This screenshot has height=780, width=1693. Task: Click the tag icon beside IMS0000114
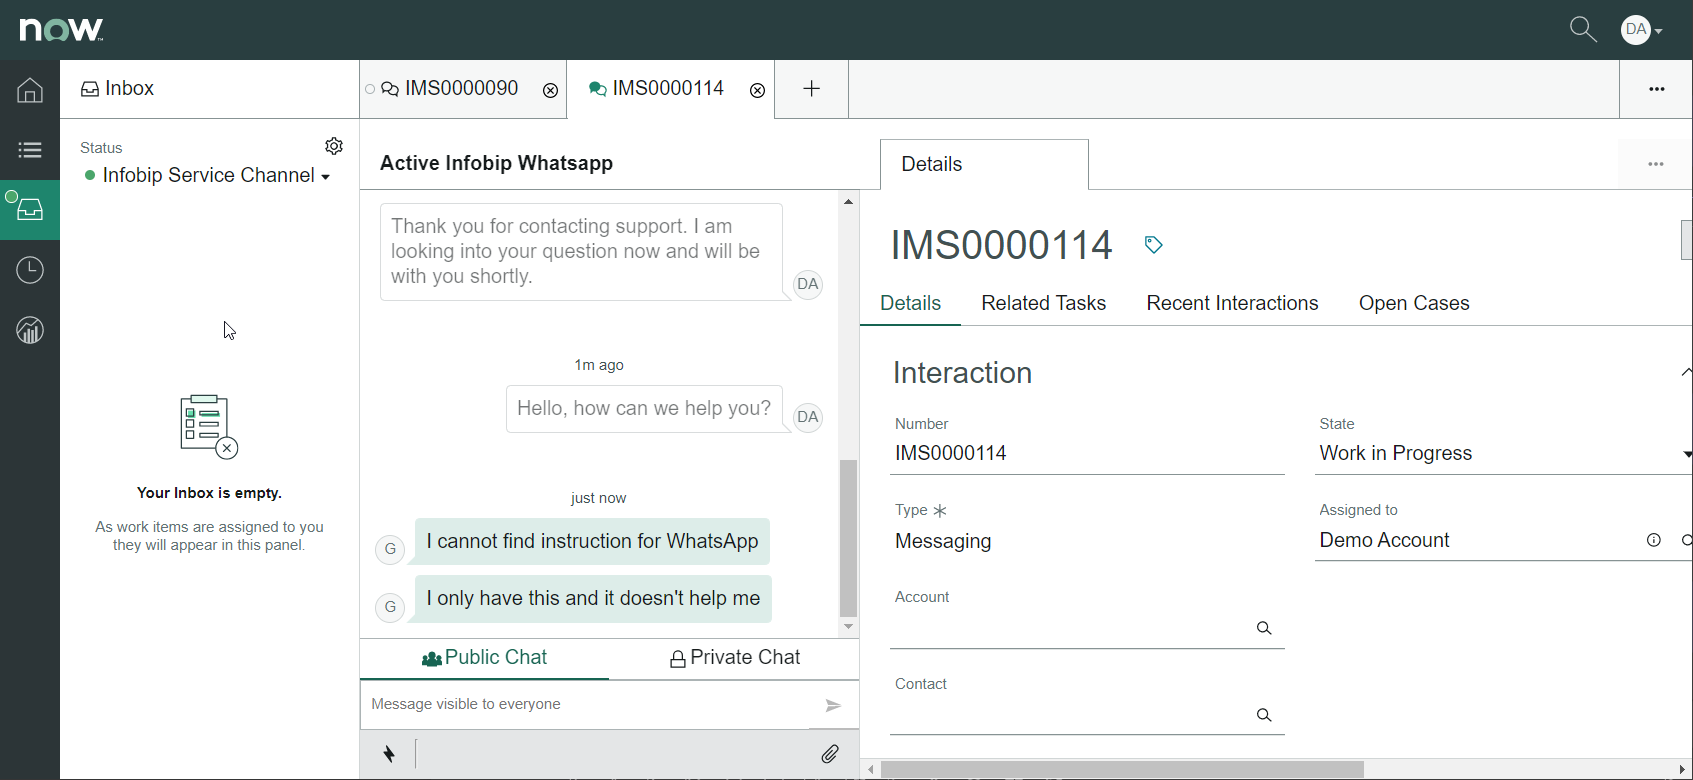pyautogui.click(x=1153, y=245)
